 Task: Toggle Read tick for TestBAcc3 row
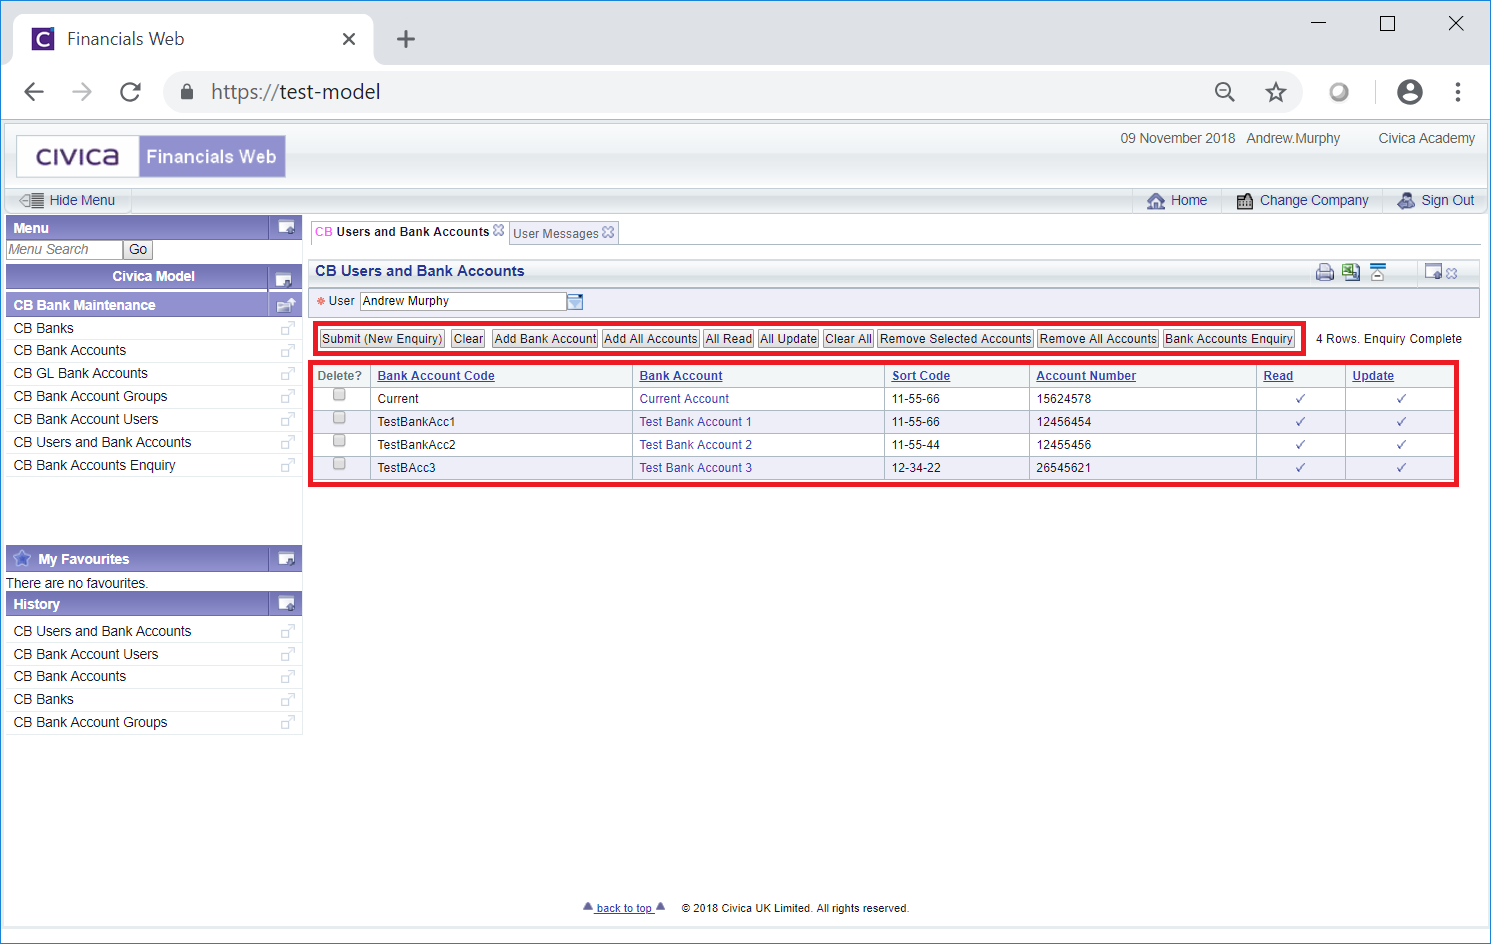coord(1301,468)
